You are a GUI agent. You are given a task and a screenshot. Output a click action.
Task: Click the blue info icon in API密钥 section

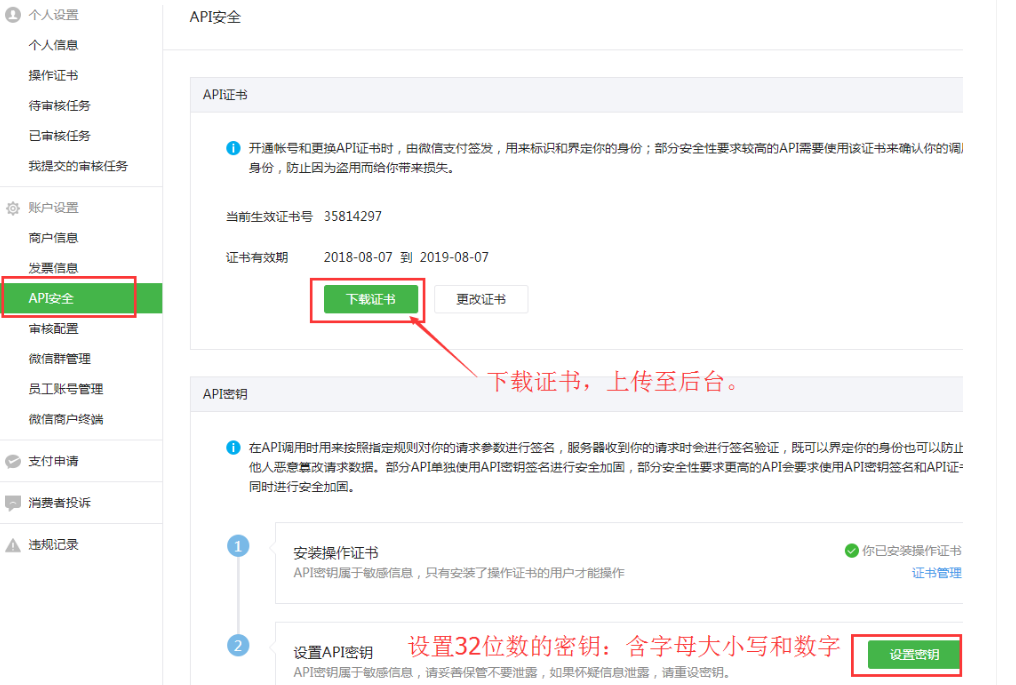click(233, 447)
